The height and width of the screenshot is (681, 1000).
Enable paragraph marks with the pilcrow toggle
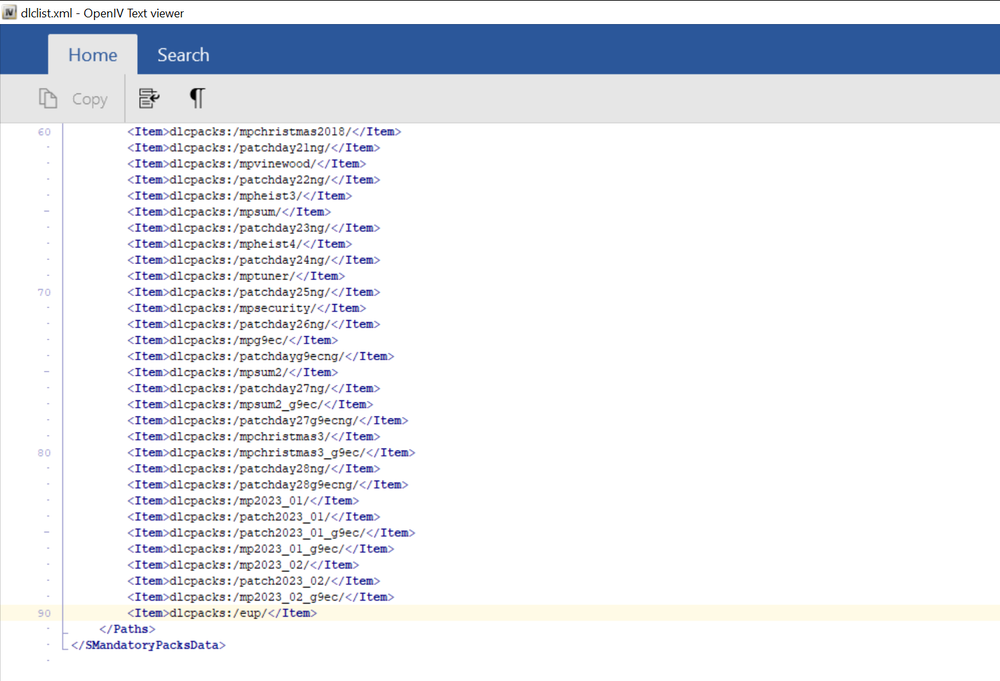pos(196,97)
